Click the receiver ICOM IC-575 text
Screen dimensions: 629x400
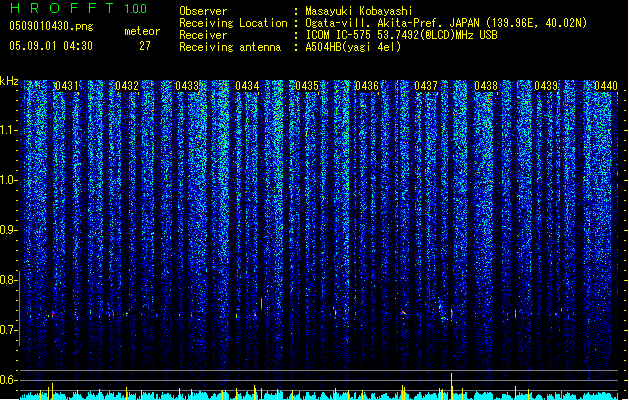401,35
